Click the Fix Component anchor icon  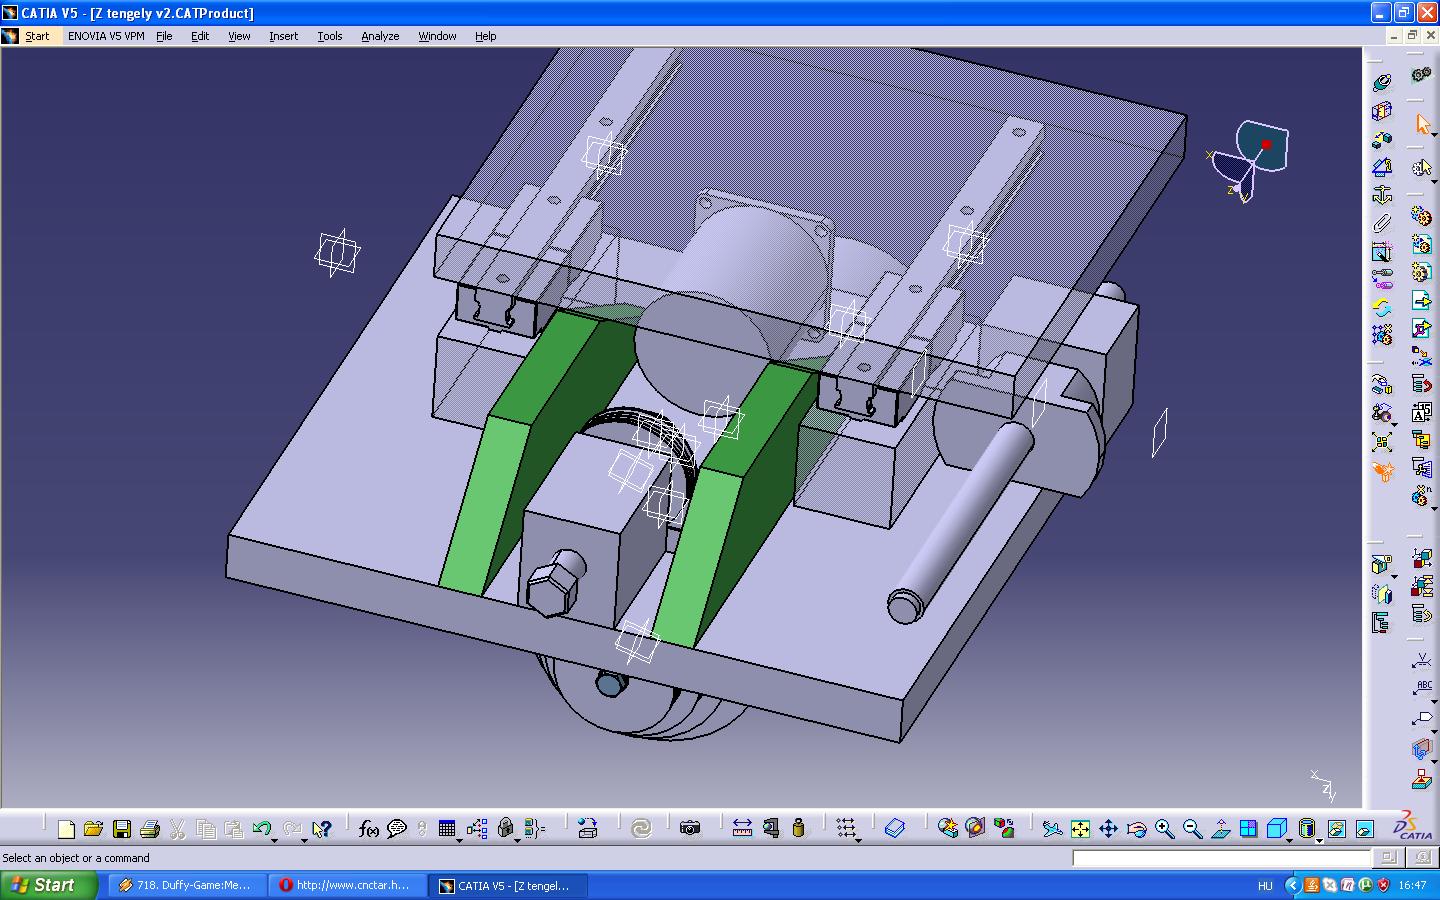click(x=1382, y=195)
